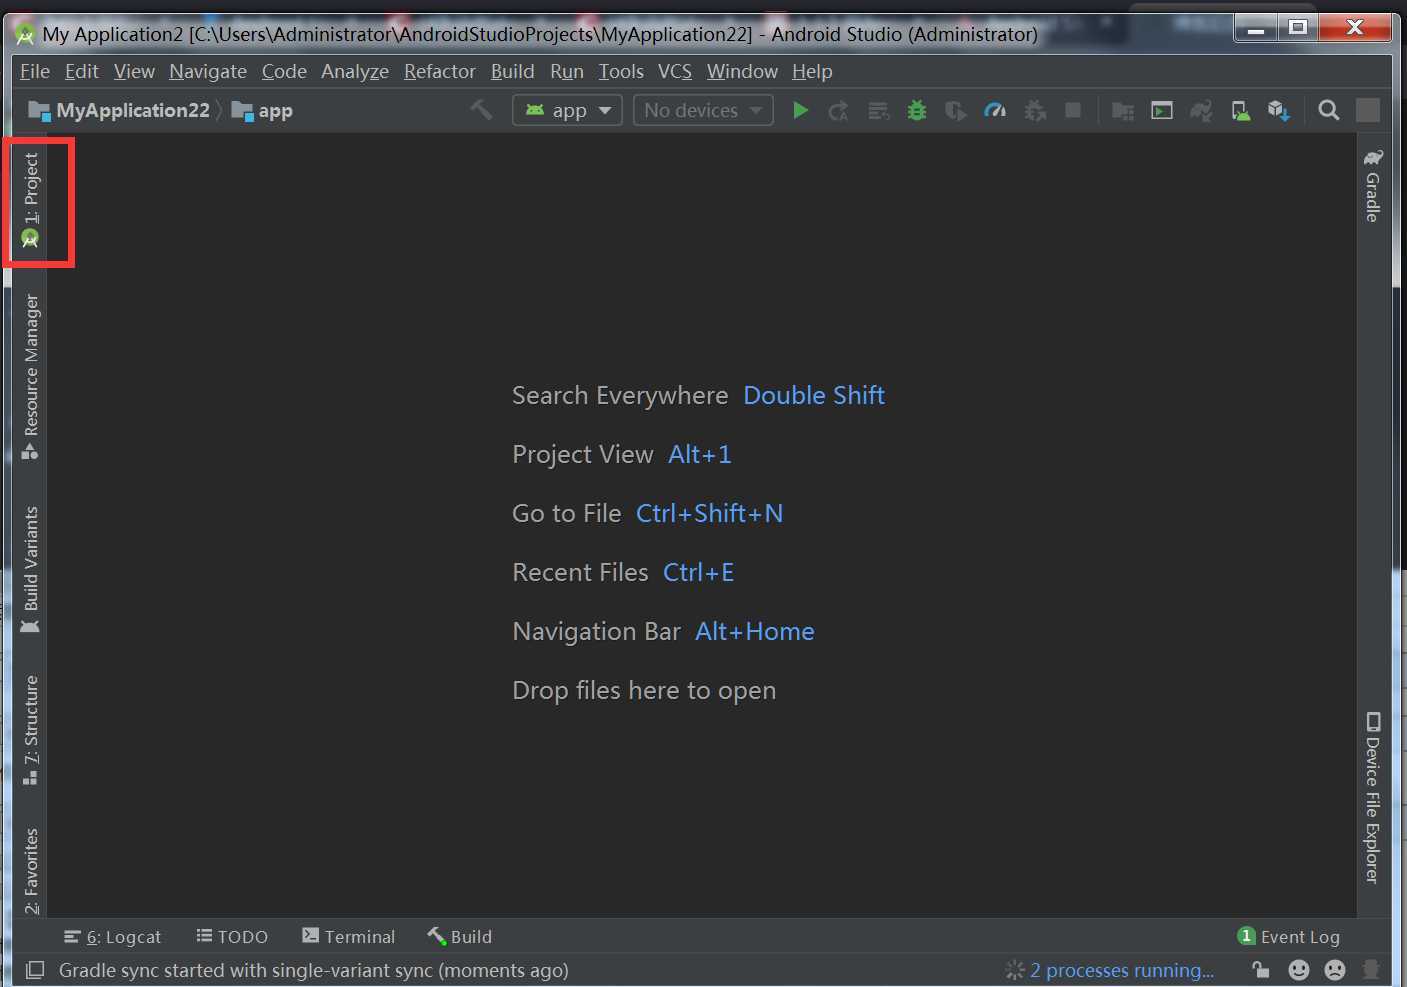Open the VCS menu

point(675,71)
